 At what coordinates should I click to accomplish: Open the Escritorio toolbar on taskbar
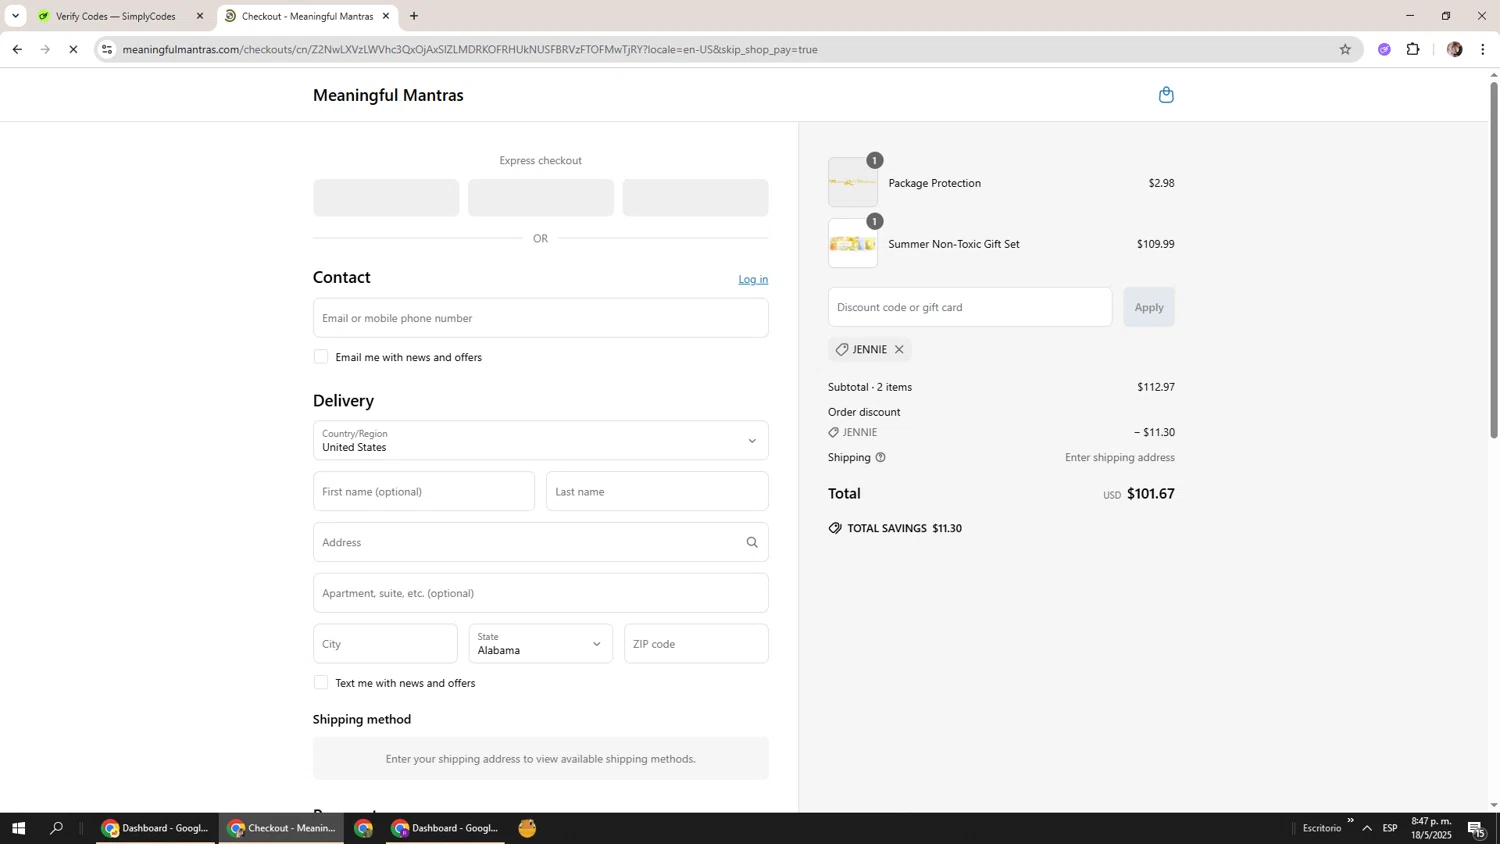tap(1322, 828)
